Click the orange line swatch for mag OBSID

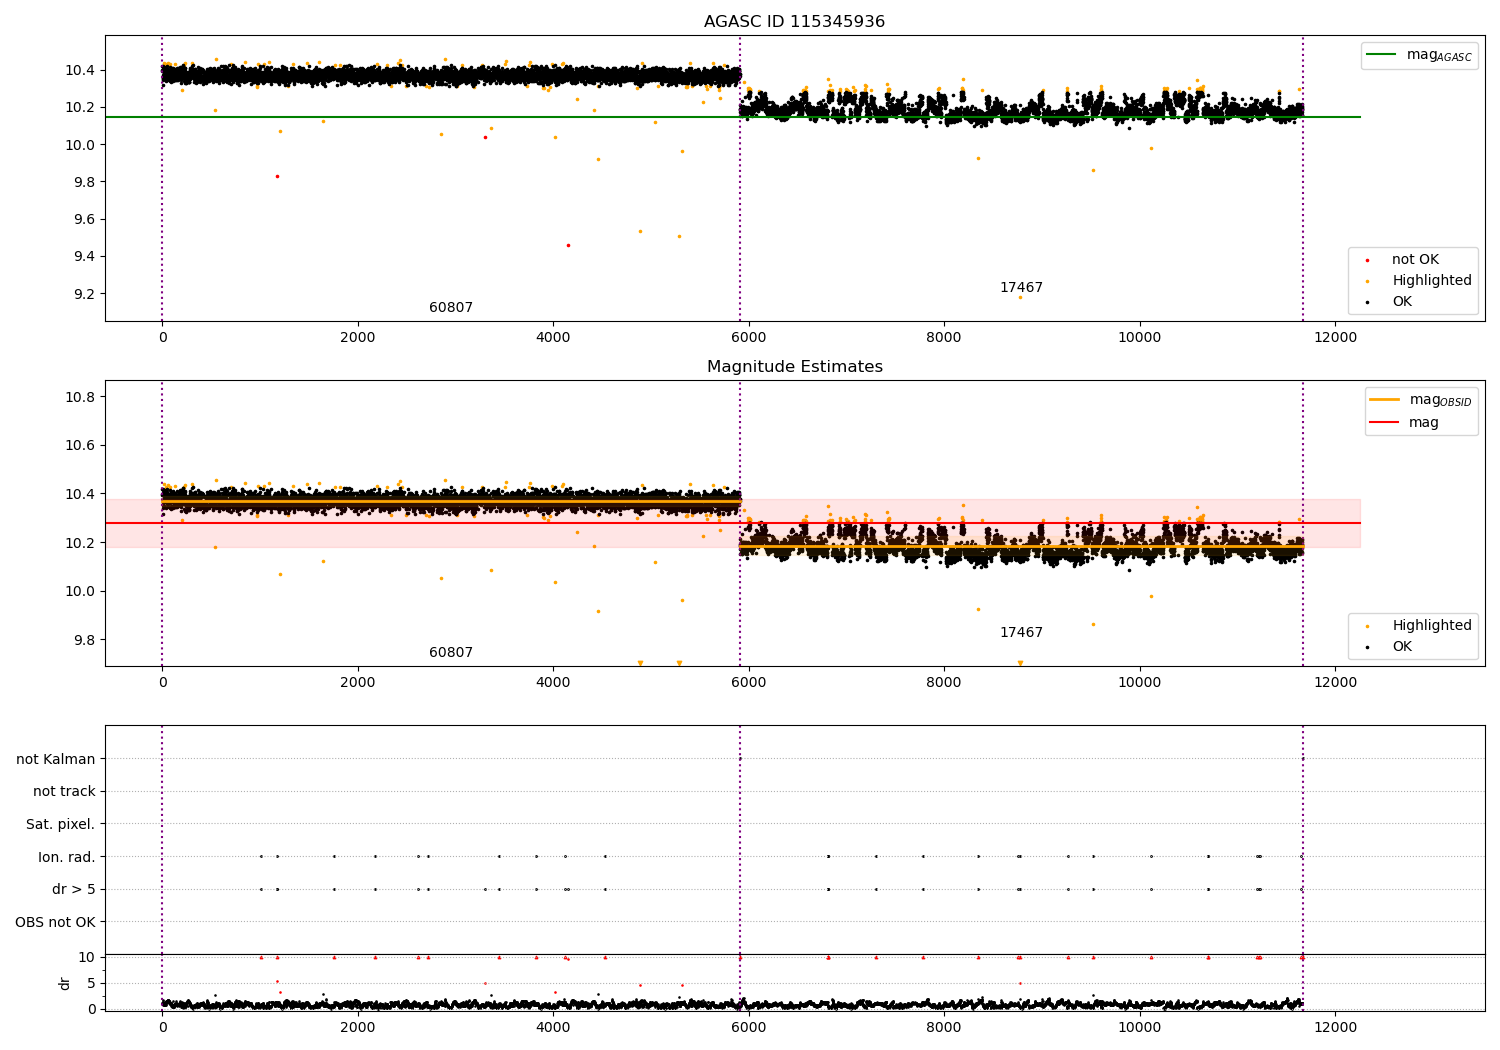point(1384,400)
